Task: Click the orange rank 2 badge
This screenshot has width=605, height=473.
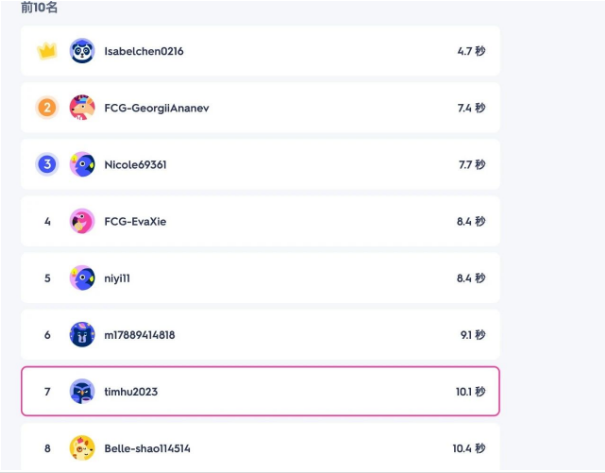Action: [x=47, y=108]
